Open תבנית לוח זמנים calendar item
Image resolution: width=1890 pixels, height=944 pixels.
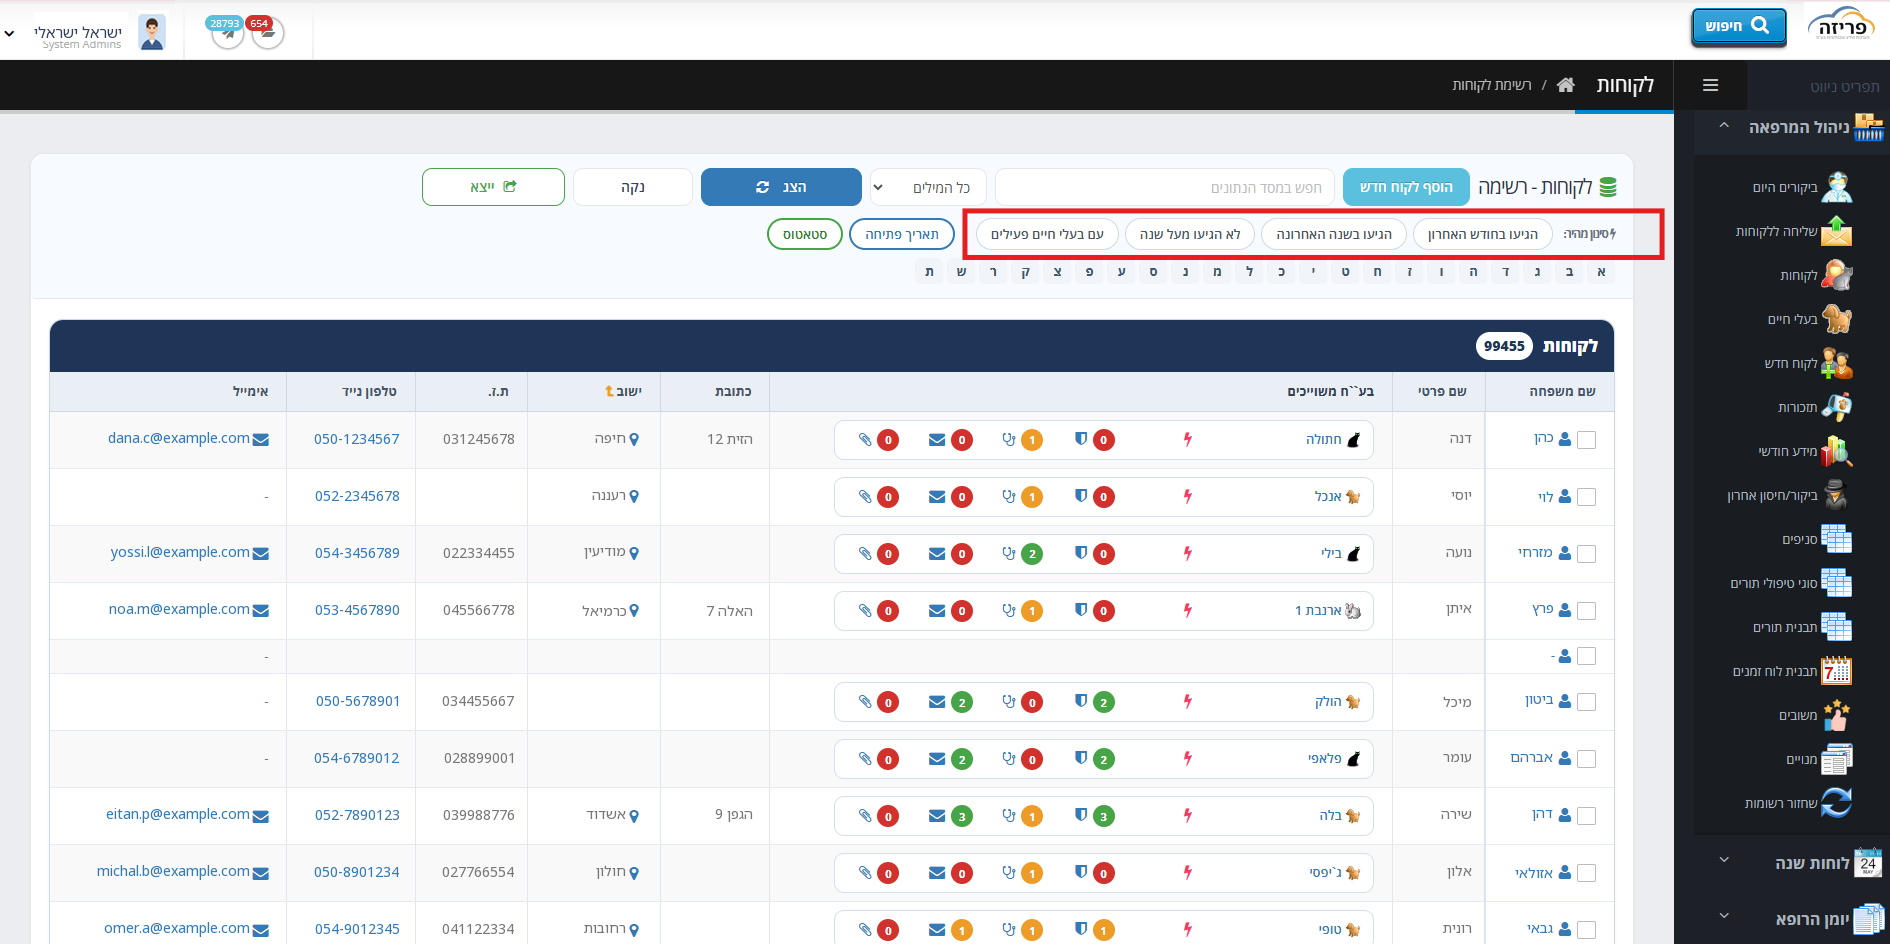tap(1791, 671)
